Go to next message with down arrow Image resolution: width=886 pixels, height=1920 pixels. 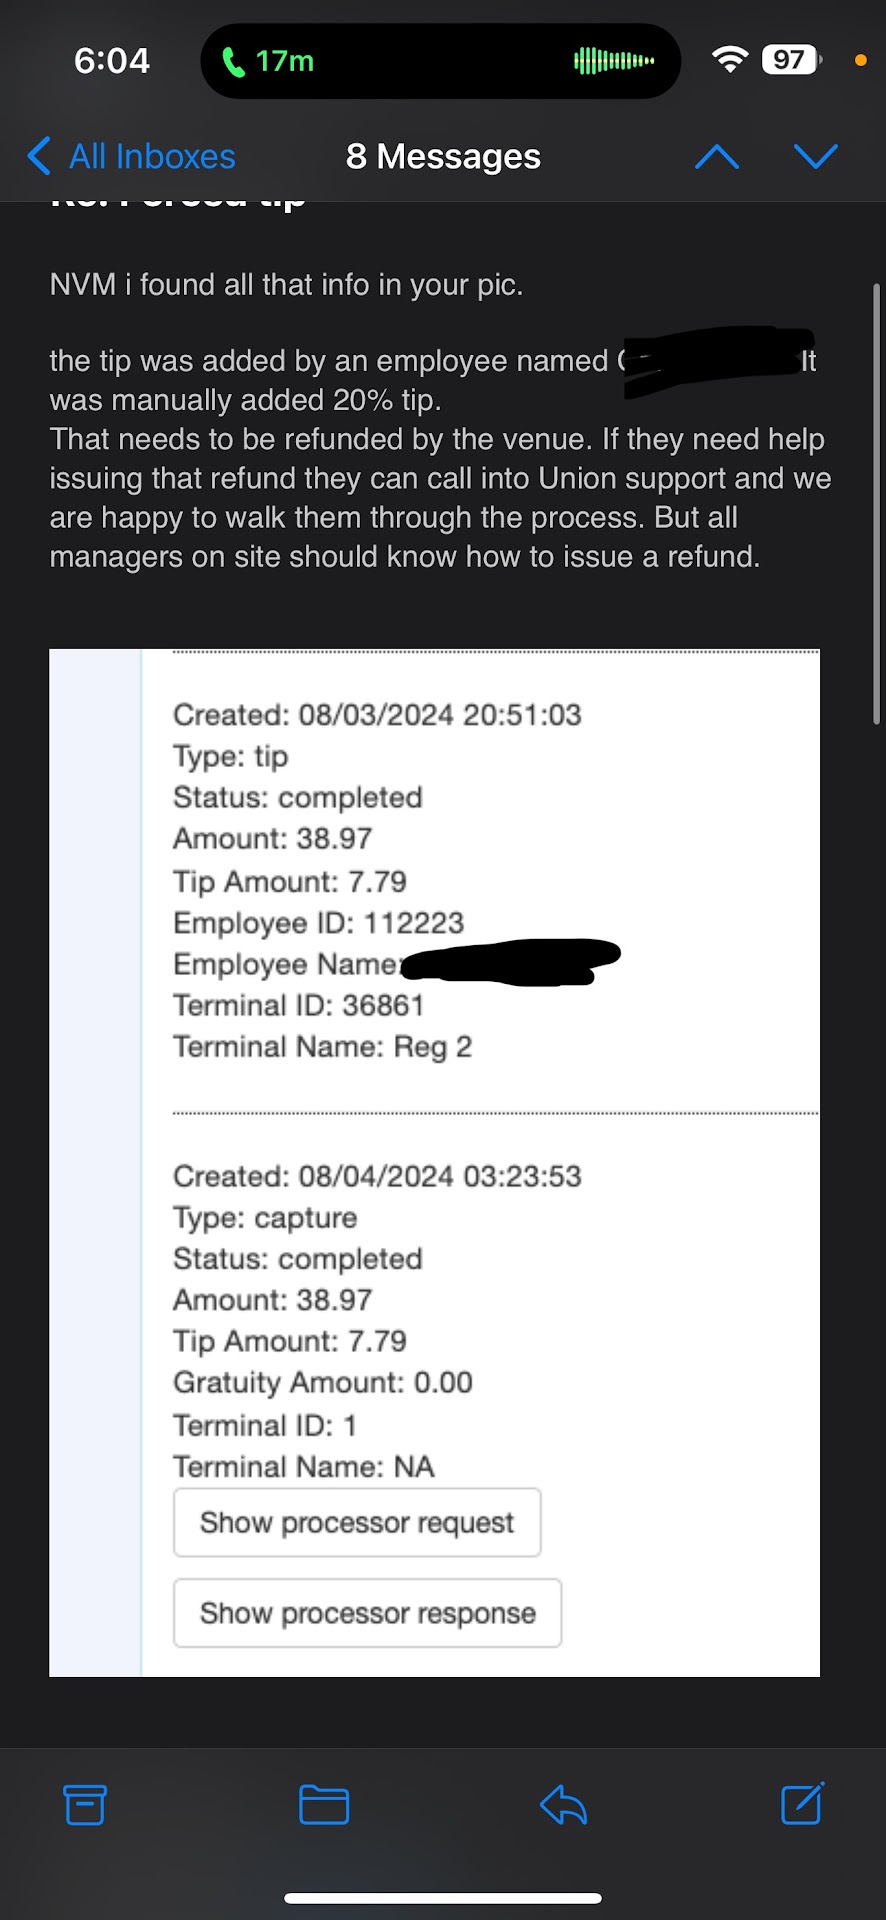pos(815,157)
